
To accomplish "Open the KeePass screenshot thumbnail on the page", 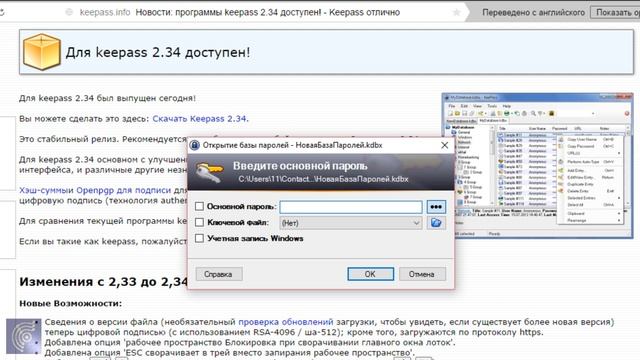I will coord(538,166).
